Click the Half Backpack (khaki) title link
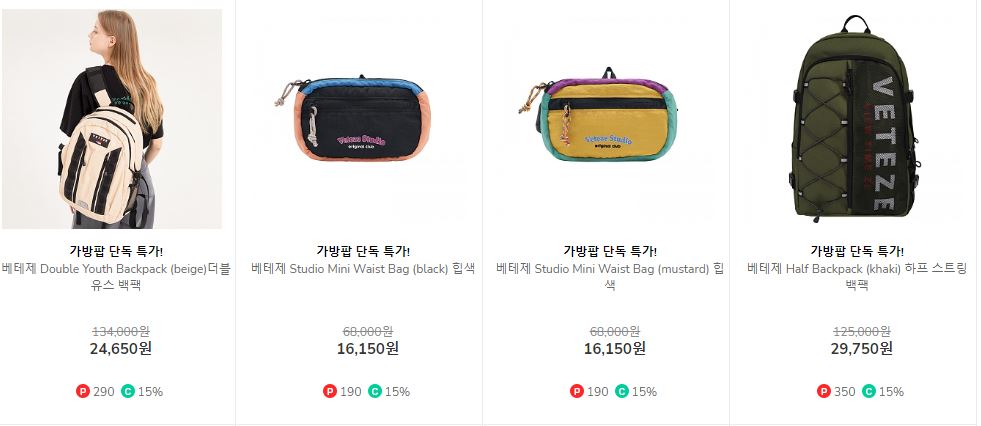This screenshot has height=426, width=981. click(x=857, y=277)
